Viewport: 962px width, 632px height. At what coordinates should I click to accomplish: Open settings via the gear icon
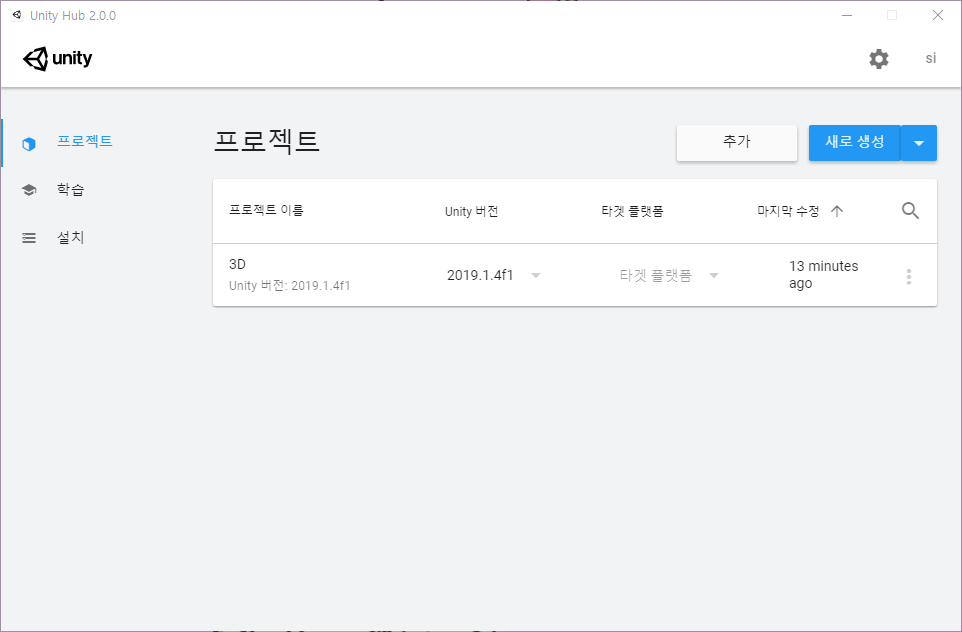(879, 59)
